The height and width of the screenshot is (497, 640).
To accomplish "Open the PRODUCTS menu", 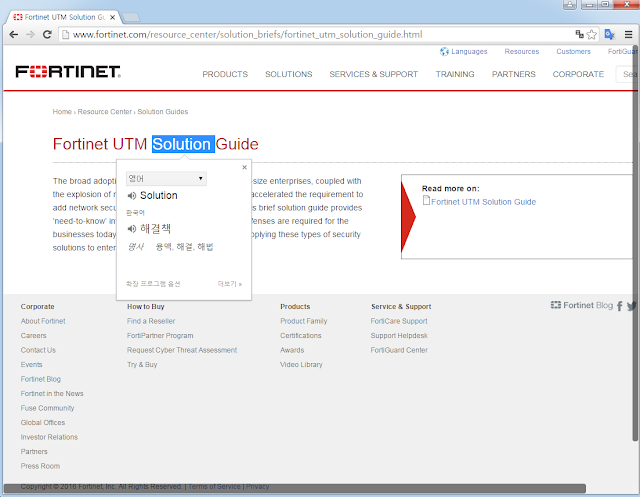I will click(x=225, y=74).
